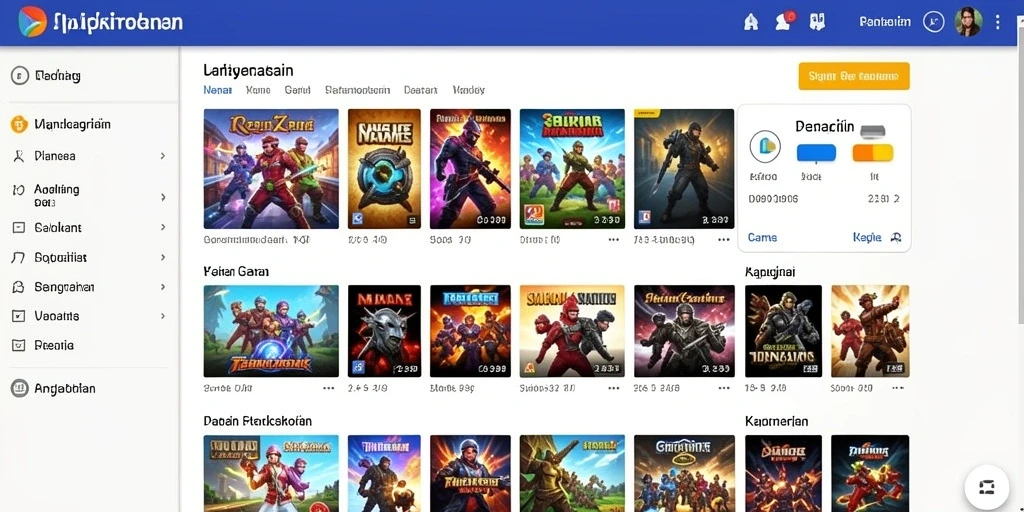
Task: Click the colorful play logo in header
Action: tap(33, 22)
